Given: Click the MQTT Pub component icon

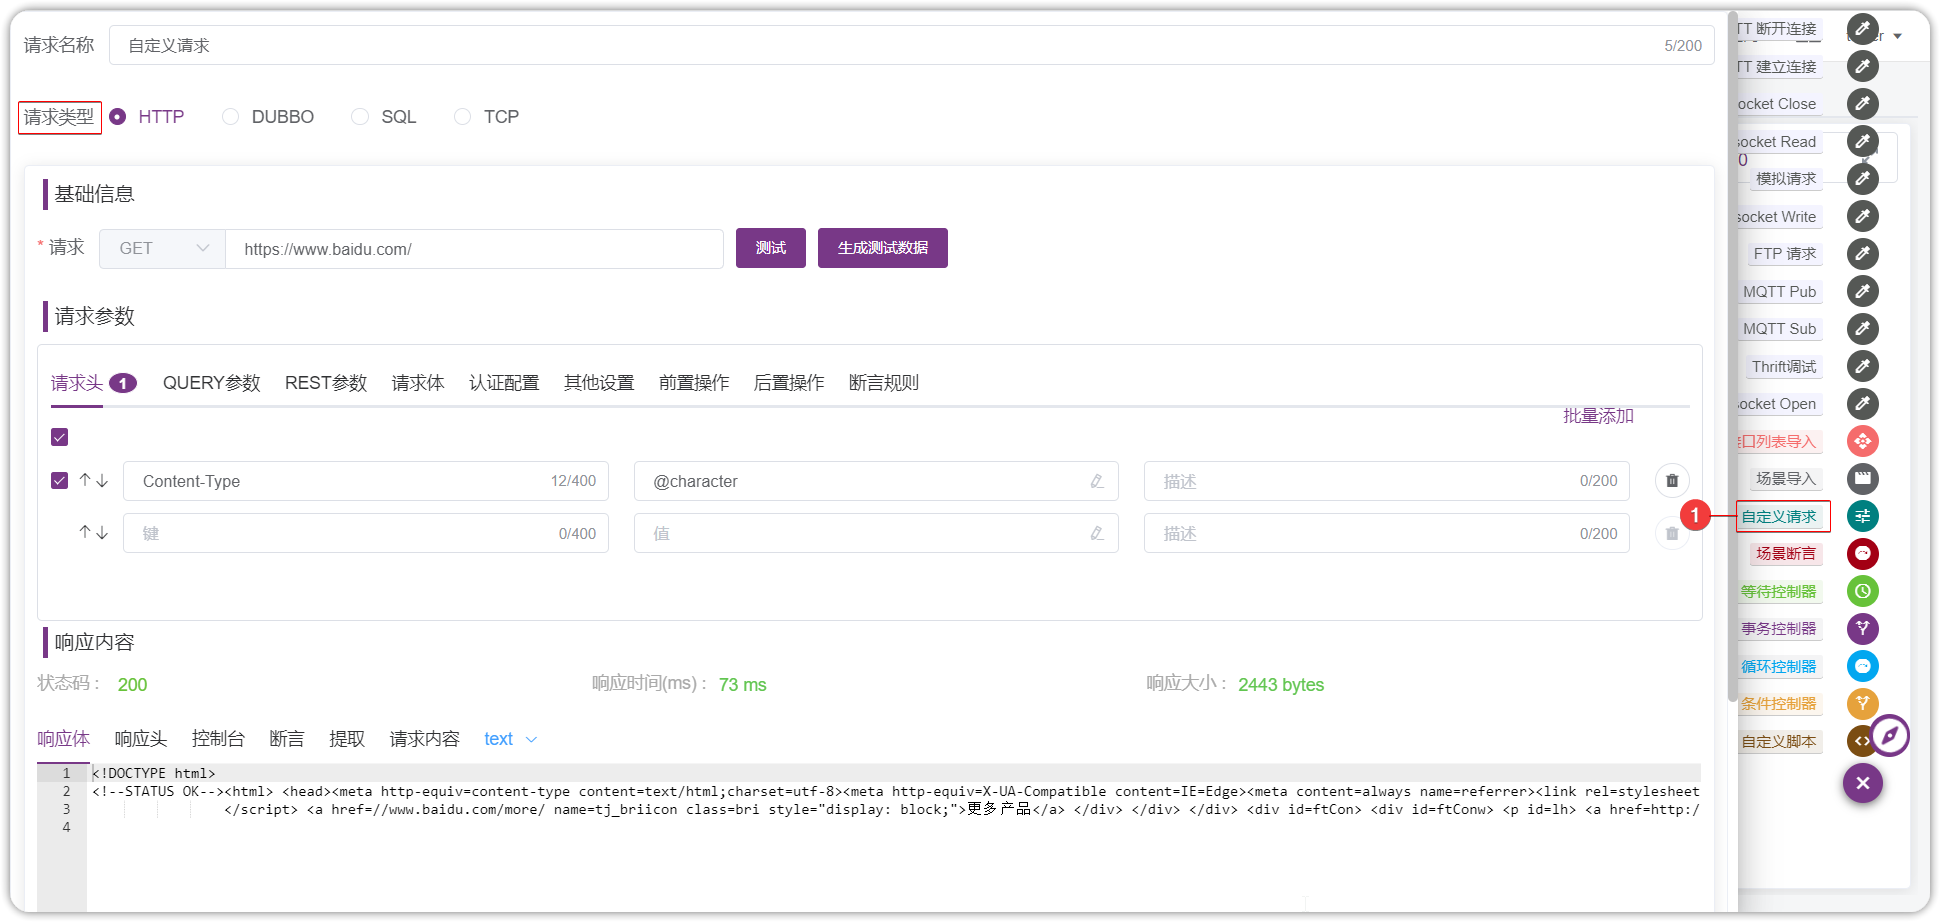Looking at the screenshot, I should pyautogui.click(x=1862, y=291).
